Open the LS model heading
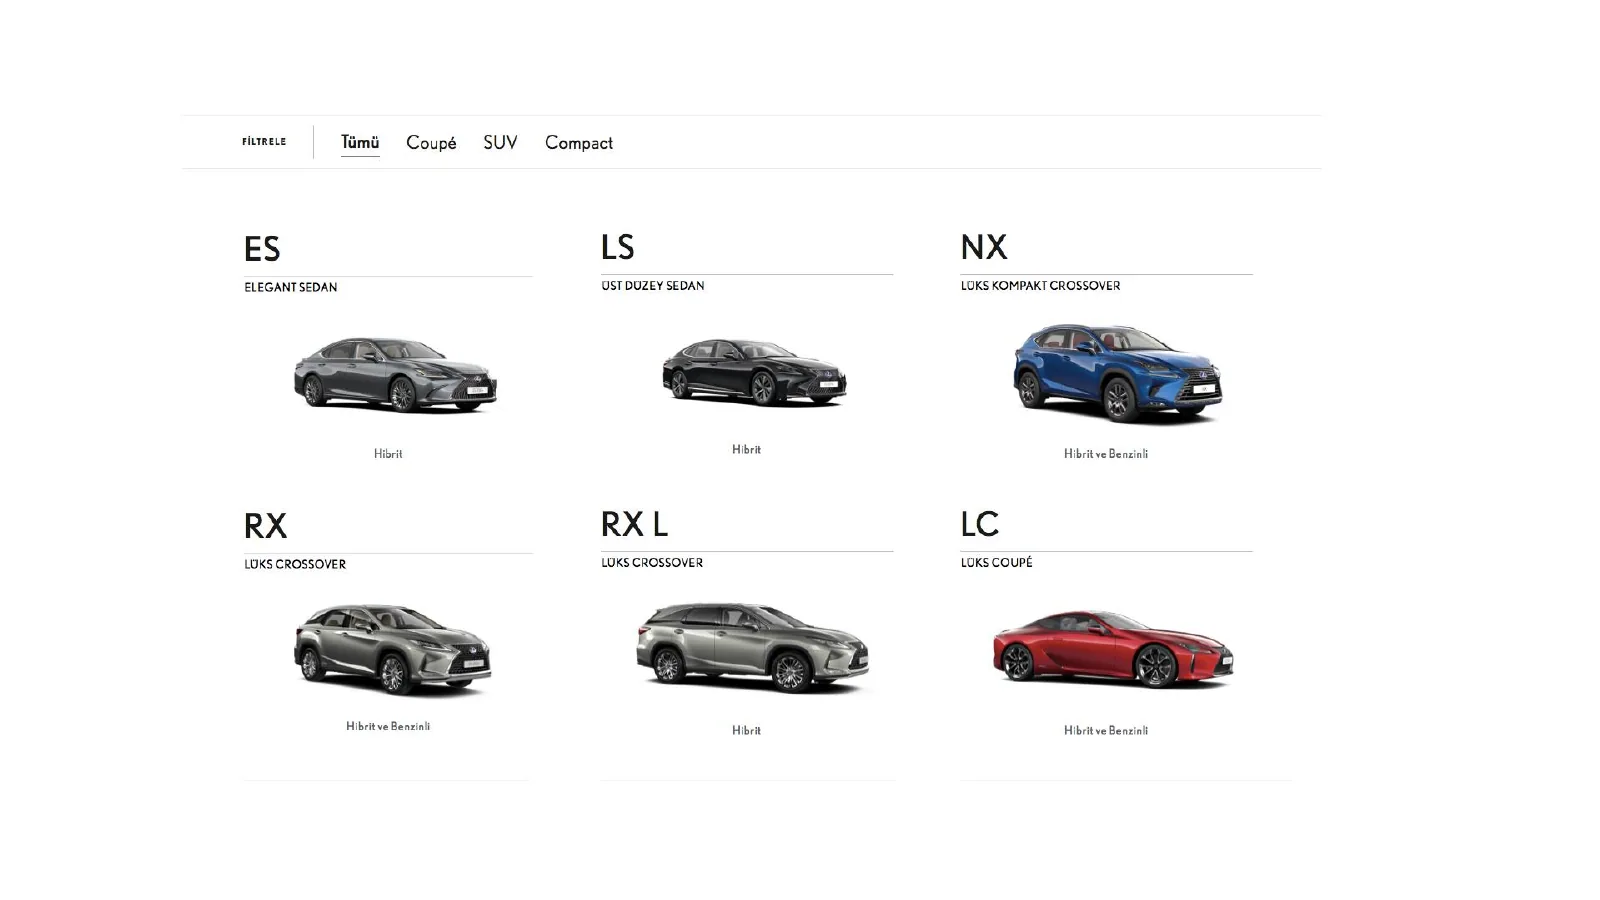Viewport: 1600px width, 900px height. 618,247
